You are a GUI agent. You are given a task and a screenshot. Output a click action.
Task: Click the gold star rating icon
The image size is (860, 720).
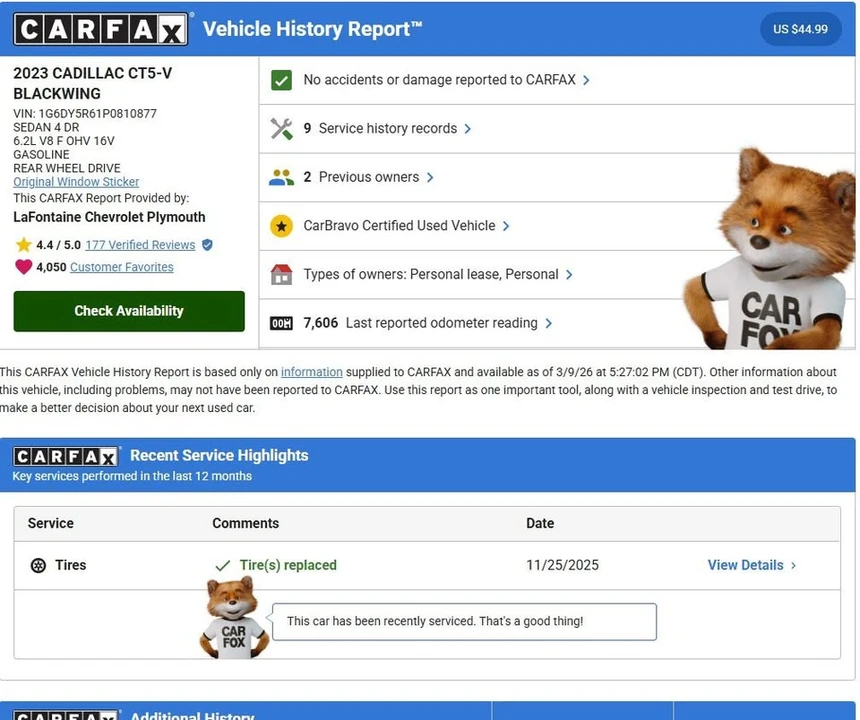coord(24,245)
